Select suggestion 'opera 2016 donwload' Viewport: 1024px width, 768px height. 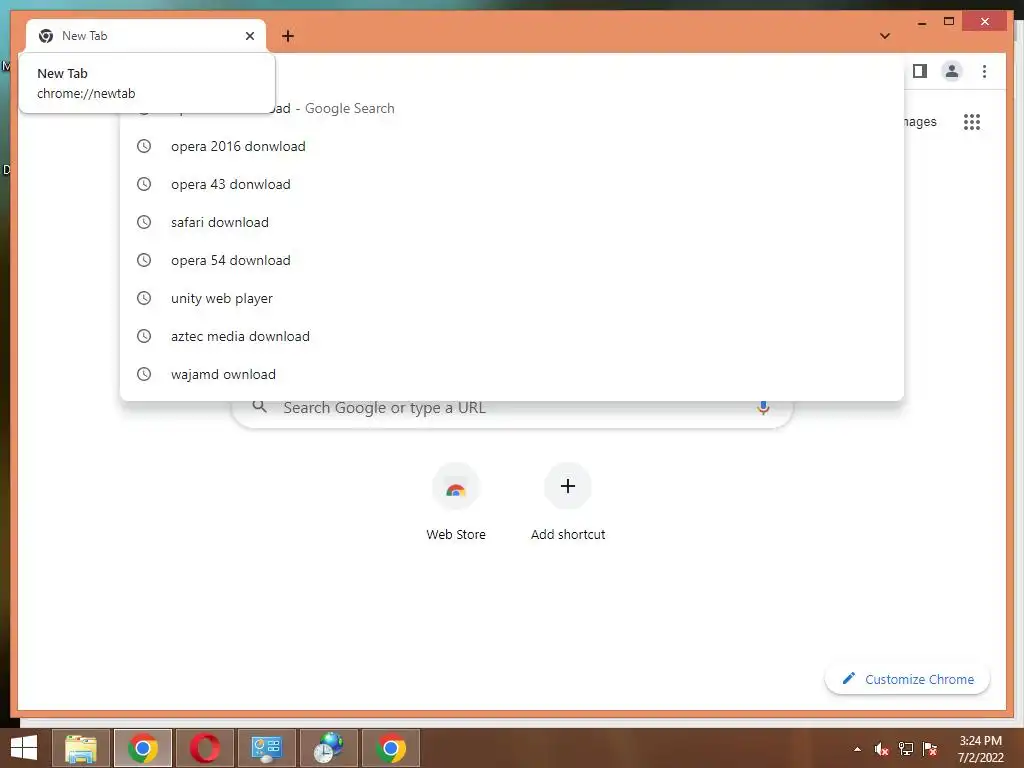(x=512, y=146)
